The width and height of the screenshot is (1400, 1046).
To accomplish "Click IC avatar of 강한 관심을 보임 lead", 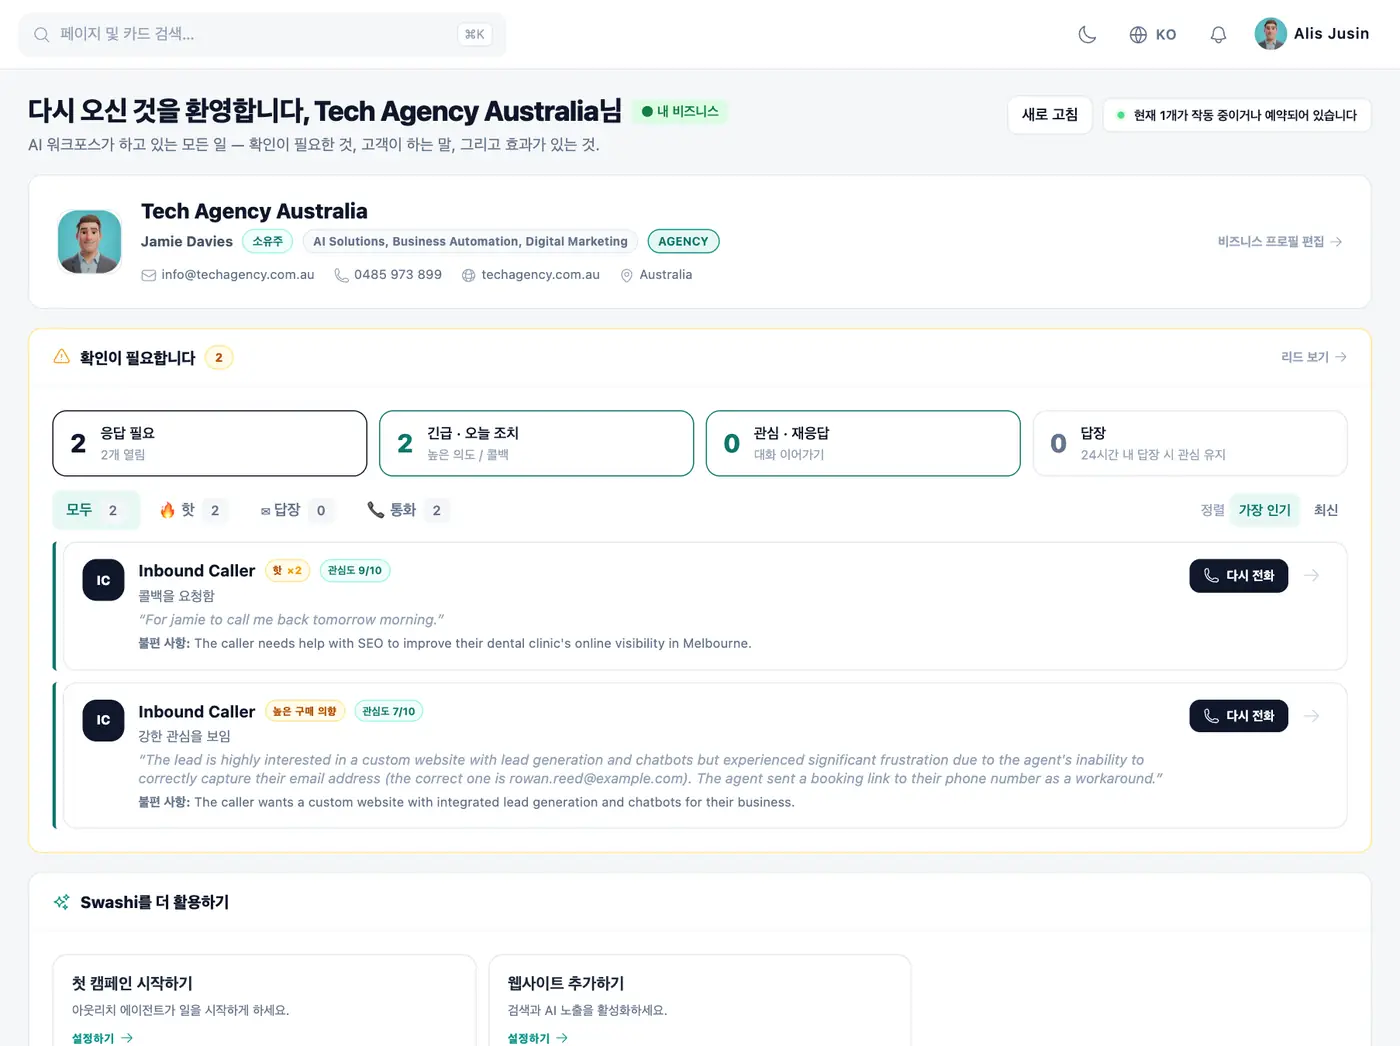I will pyautogui.click(x=103, y=720).
